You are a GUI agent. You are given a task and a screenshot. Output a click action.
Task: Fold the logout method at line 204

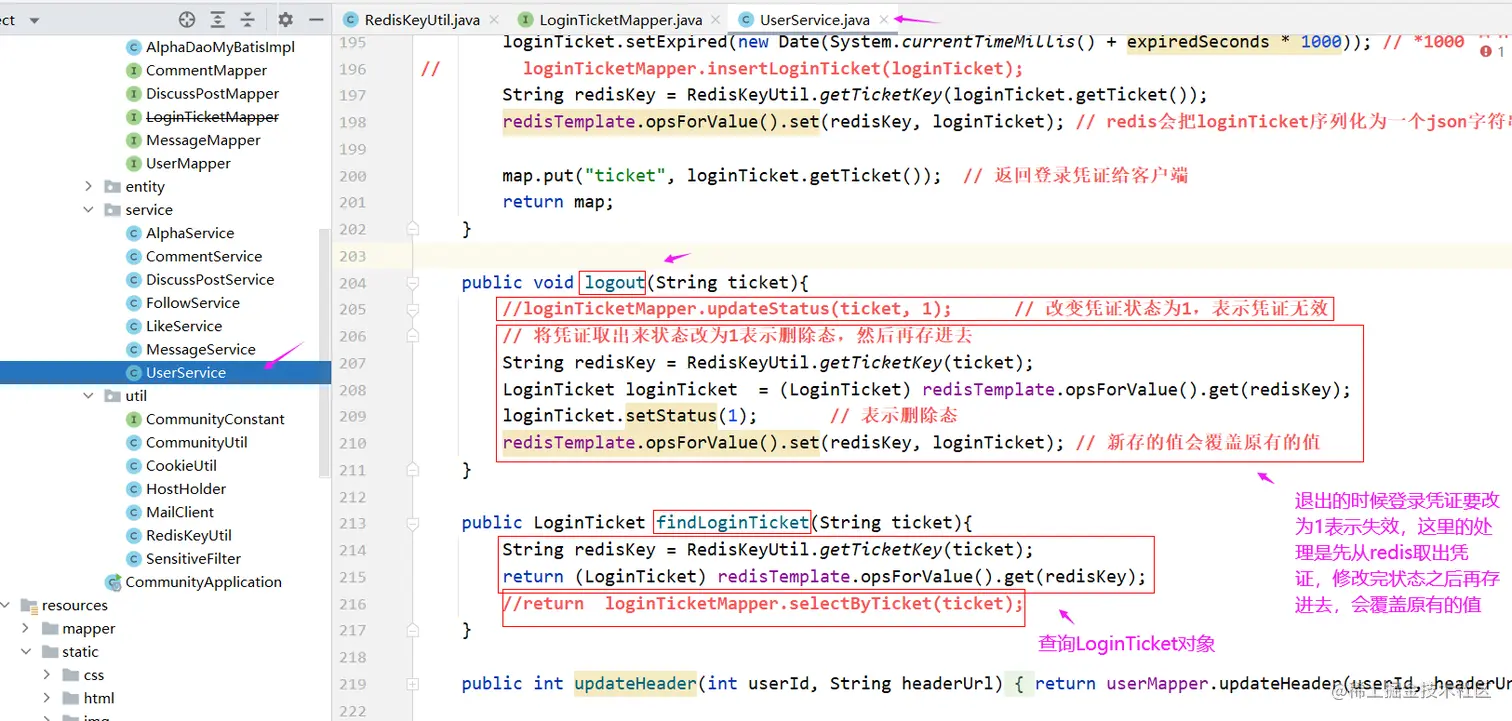412,283
